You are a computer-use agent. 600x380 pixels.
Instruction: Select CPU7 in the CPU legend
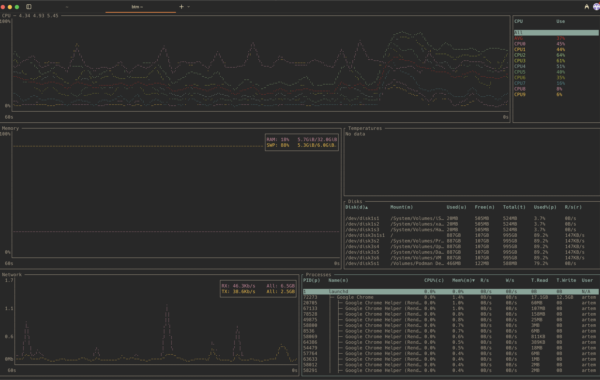click(556, 83)
